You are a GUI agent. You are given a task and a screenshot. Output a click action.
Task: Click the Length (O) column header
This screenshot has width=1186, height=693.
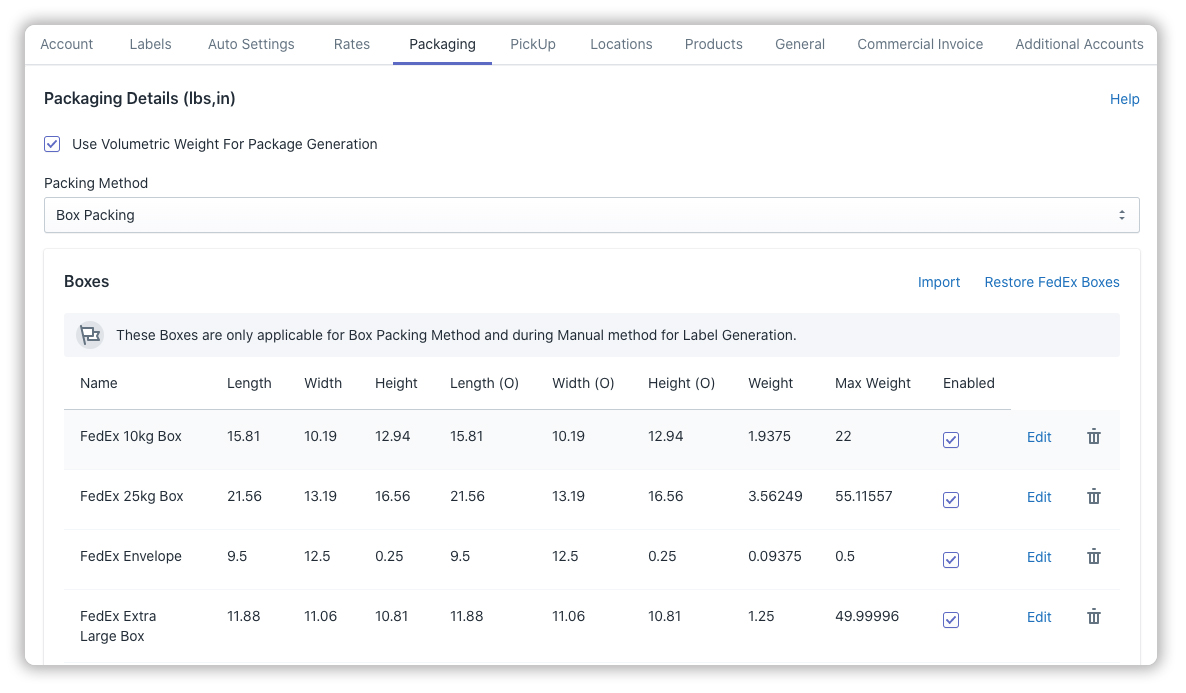[484, 383]
